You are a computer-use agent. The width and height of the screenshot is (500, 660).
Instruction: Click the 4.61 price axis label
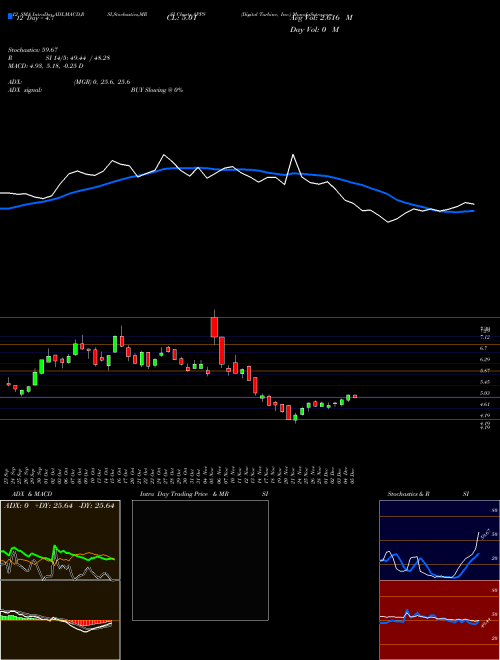(x=484, y=405)
